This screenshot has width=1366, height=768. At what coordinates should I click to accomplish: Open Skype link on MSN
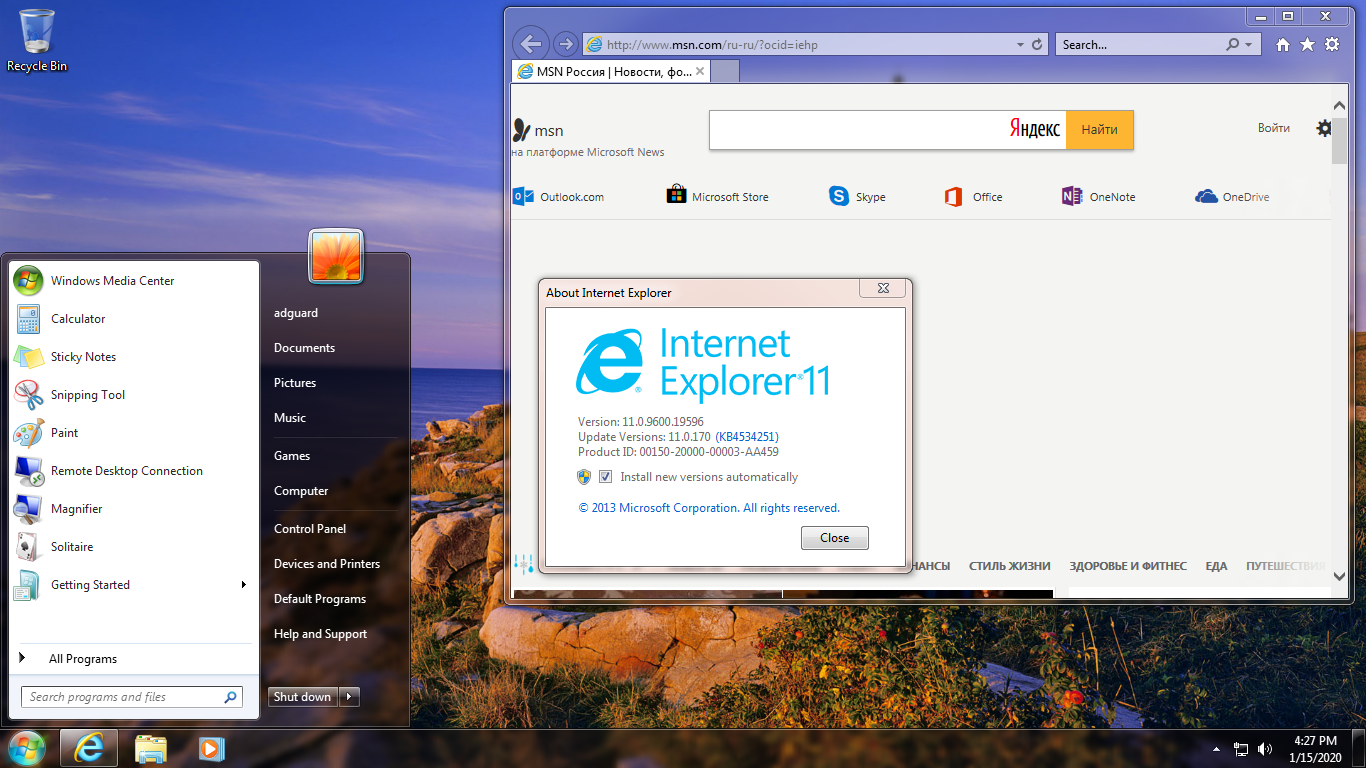858,197
